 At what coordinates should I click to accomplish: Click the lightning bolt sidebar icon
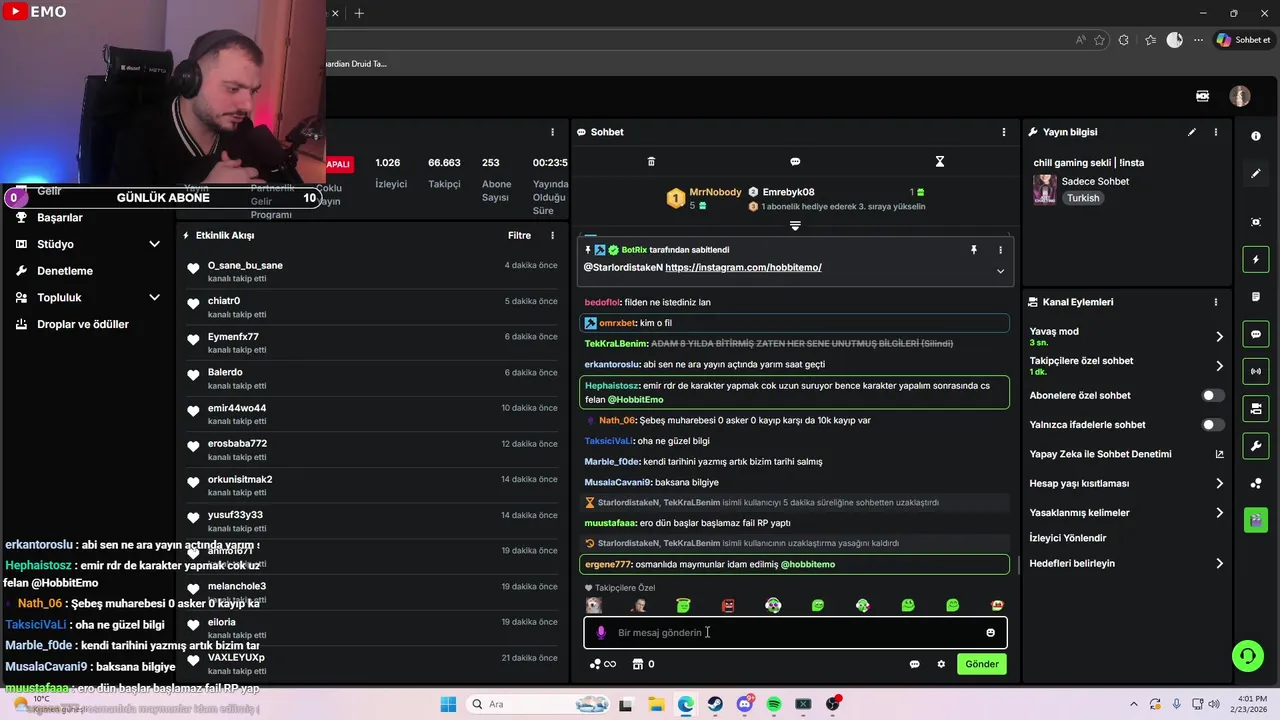pos(1256,260)
